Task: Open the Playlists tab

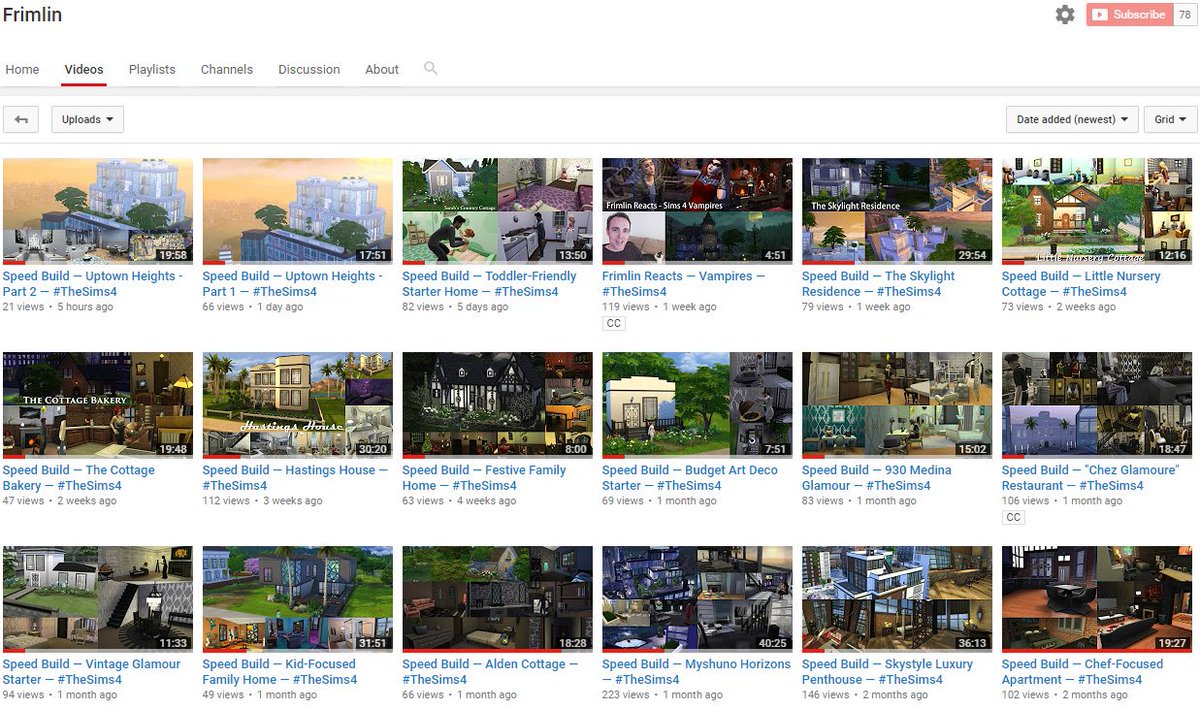Action: click(x=152, y=69)
